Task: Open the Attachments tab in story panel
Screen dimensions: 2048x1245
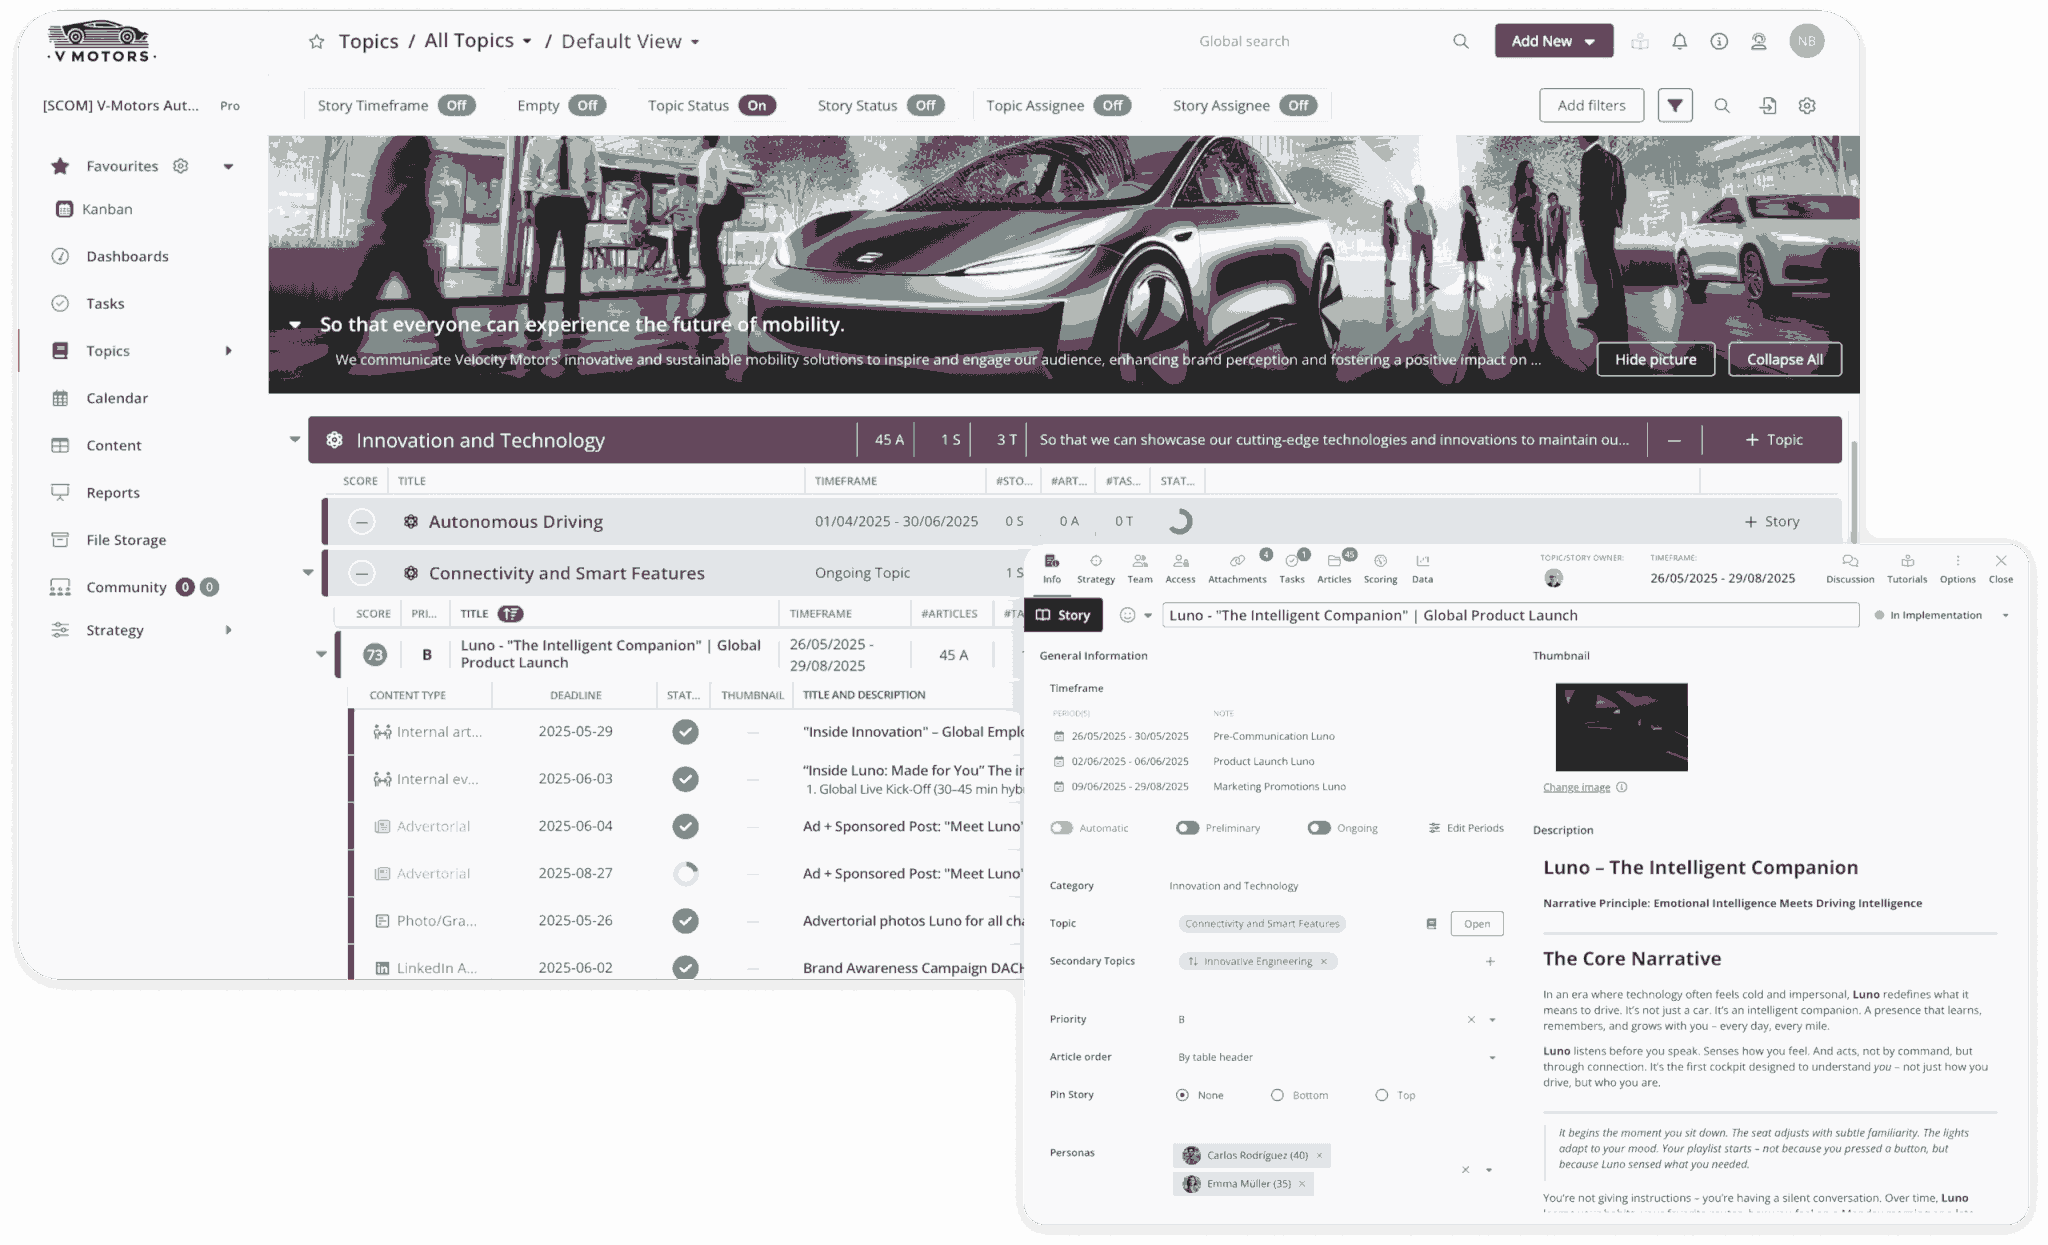Action: click(x=1237, y=569)
